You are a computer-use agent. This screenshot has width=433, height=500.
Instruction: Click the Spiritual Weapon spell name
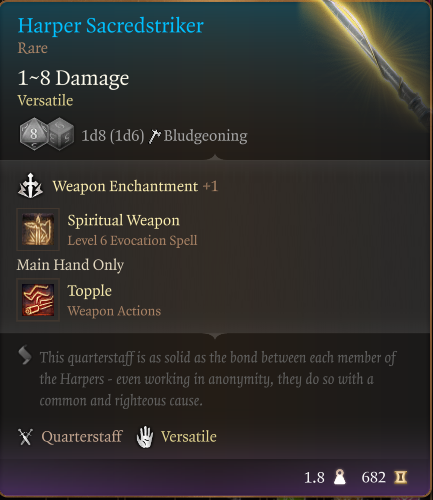[x=123, y=220]
